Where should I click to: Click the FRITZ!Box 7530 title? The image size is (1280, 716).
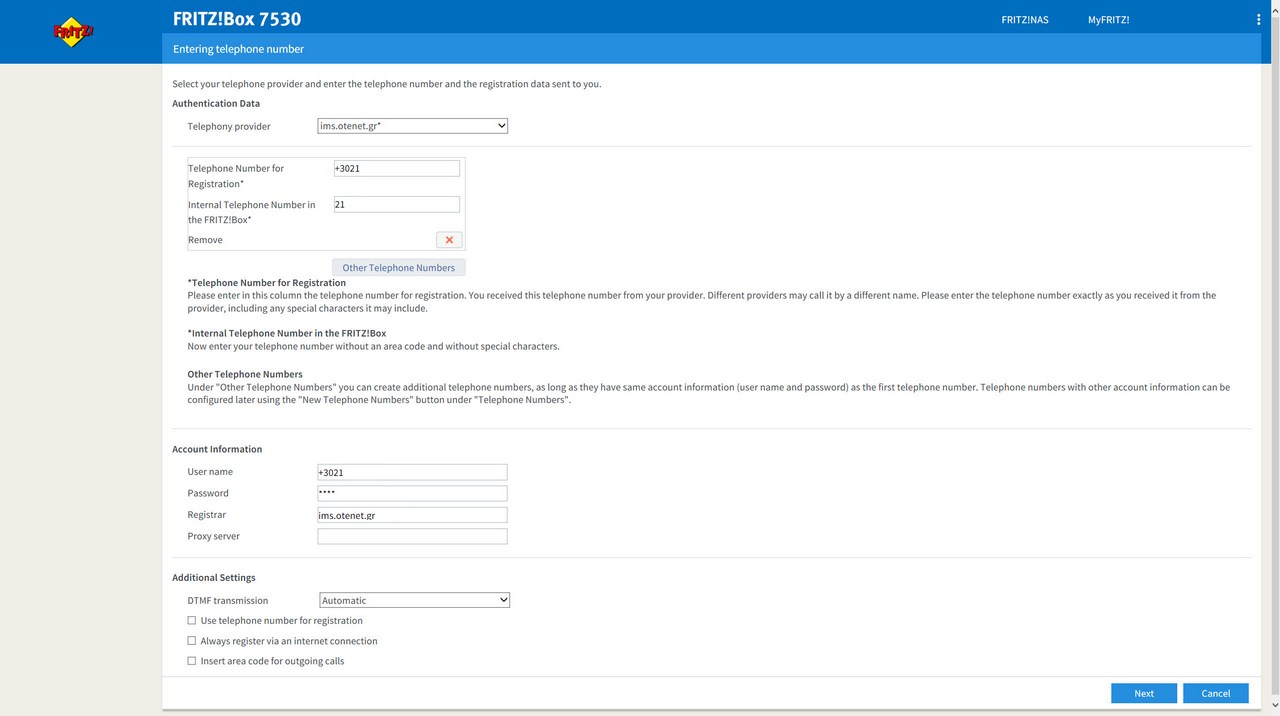(x=237, y=19)
